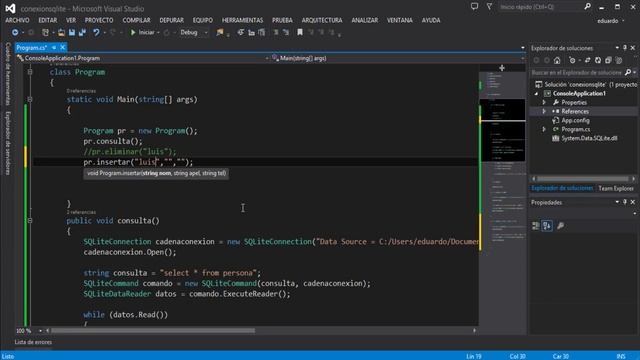Click the feedback speech bubble icon

(x=474, y=7)
